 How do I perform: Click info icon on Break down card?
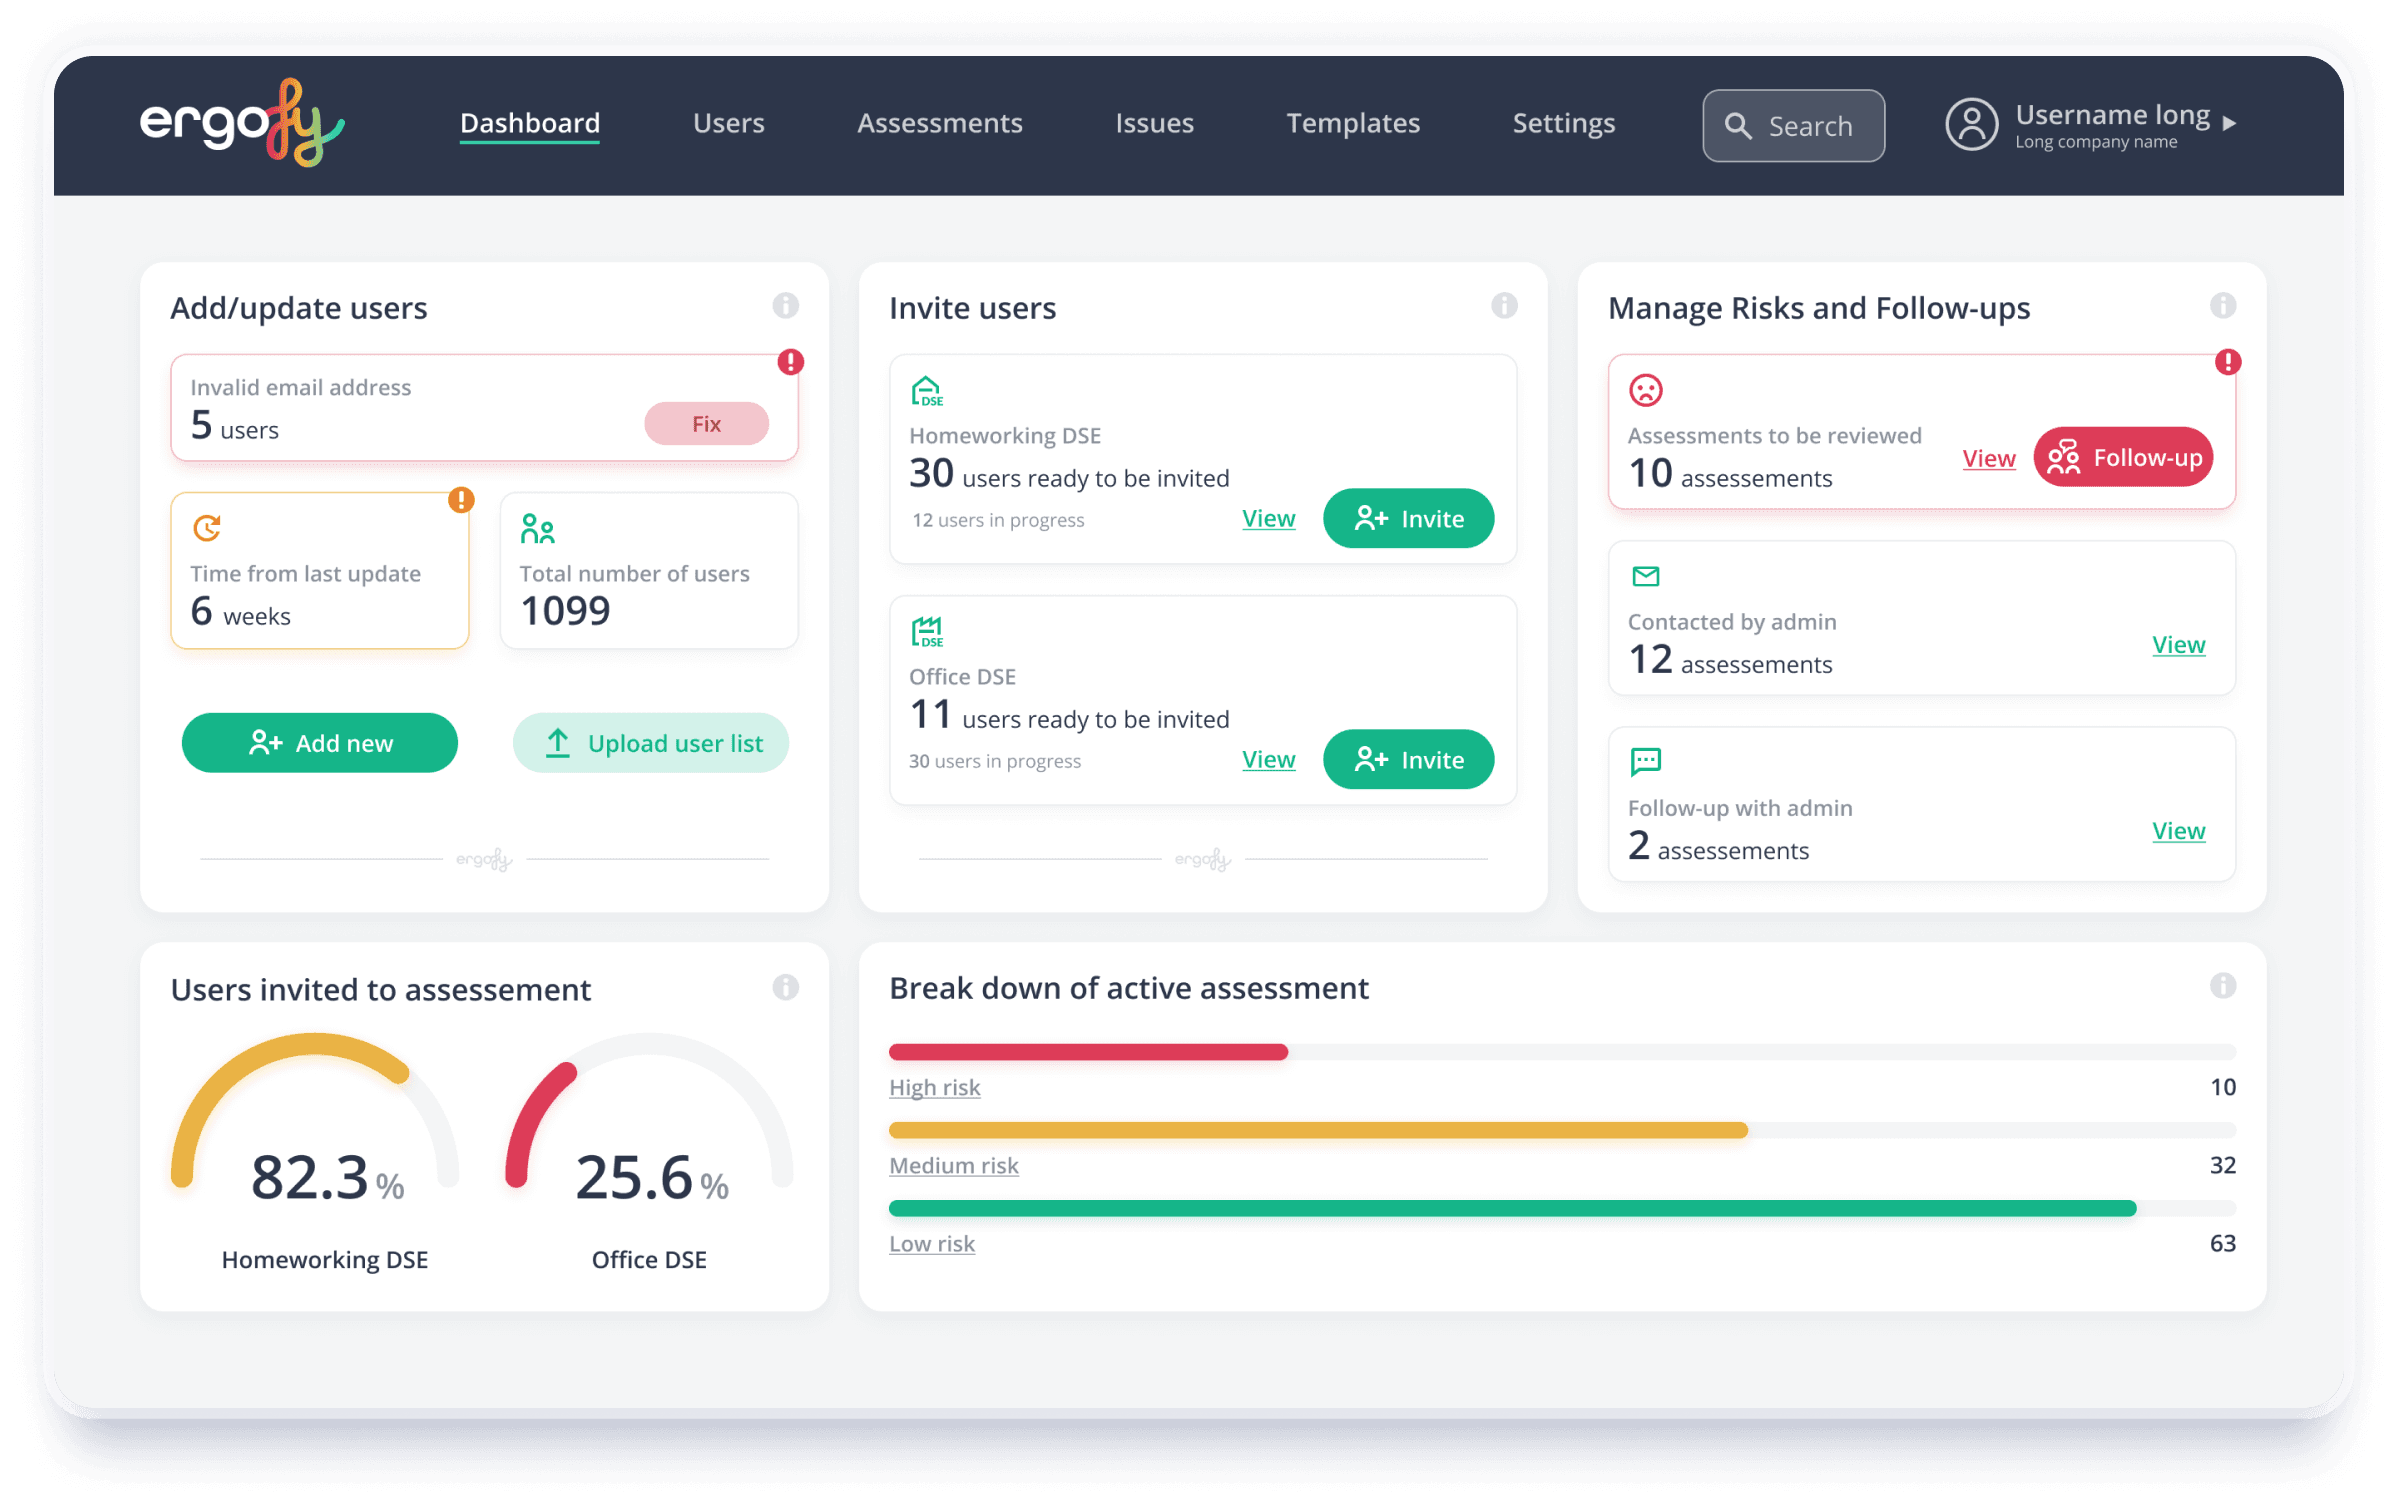[x=2222, y=986]
